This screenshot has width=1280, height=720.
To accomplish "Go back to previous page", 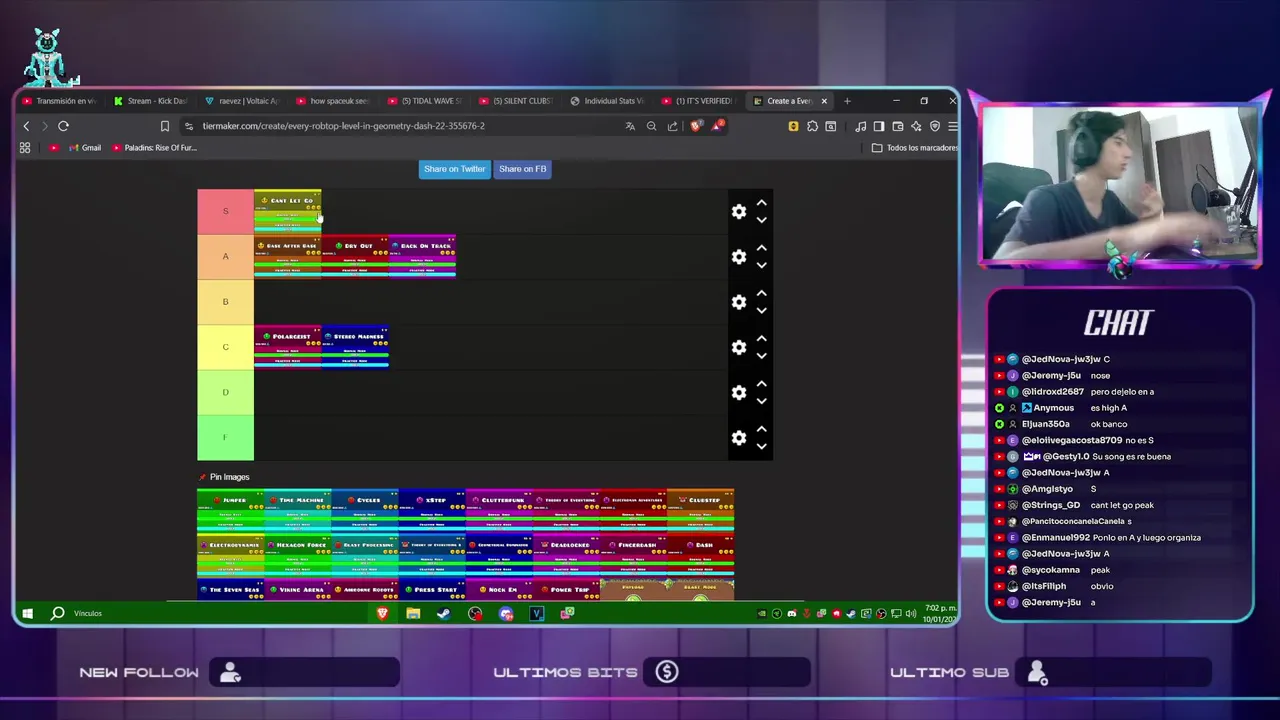I will pos(27,126).
